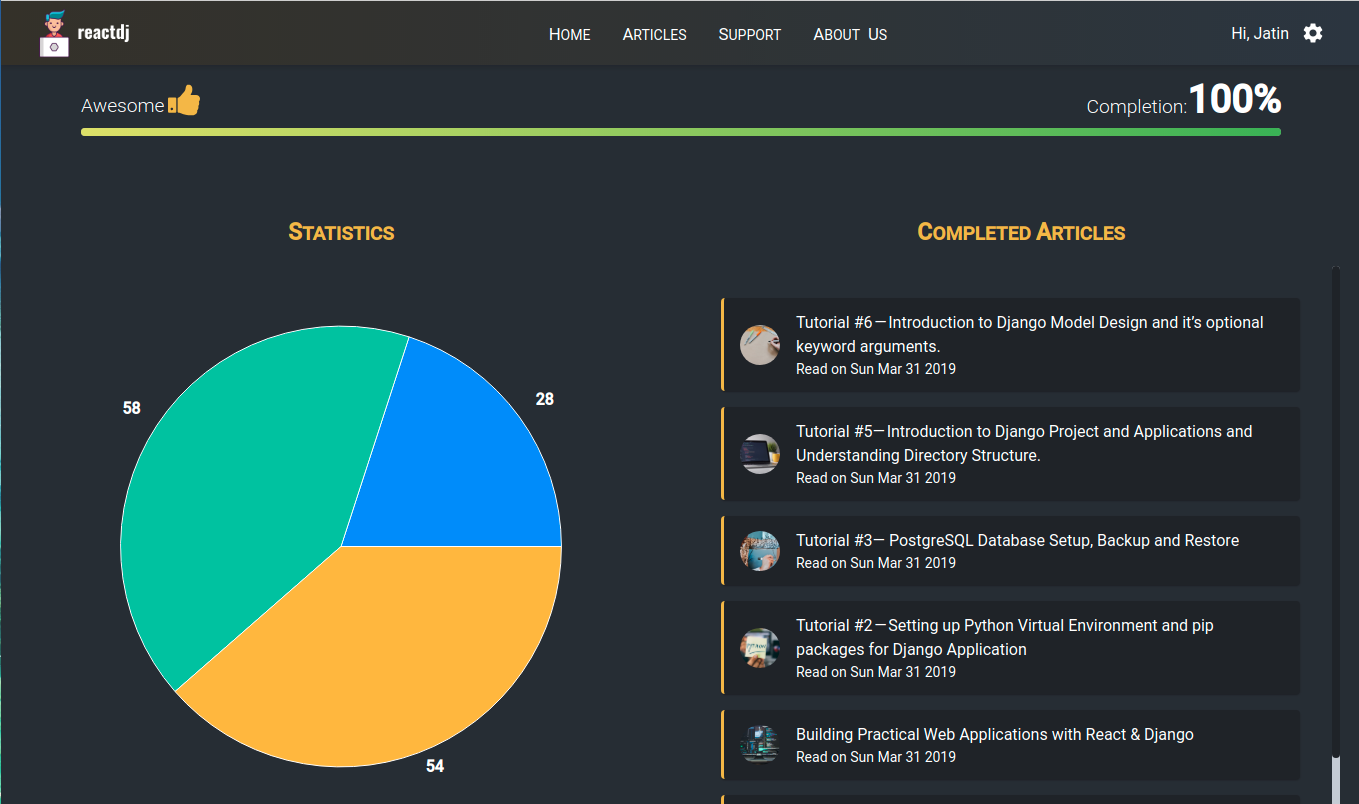Click the Tutorial #3 circular thumbnail
Viewport: 1359px width, 804px height.
(760, 550)
